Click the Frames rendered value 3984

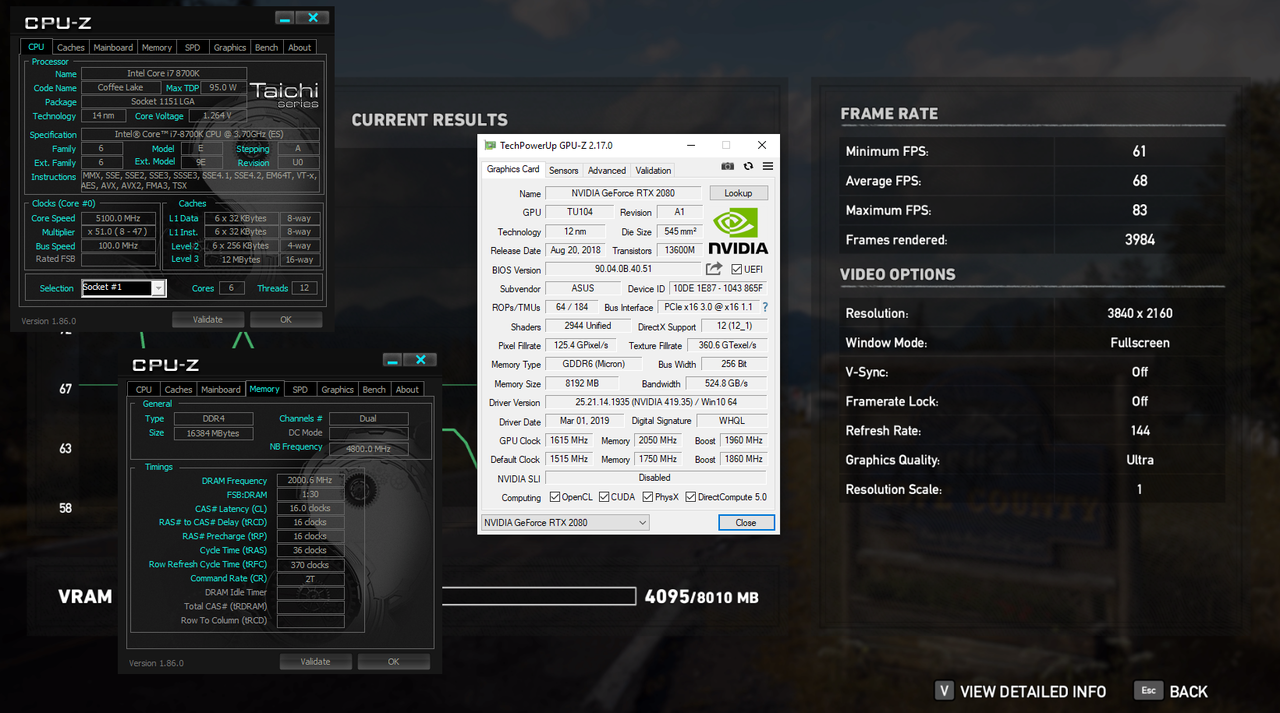(x=1140, y=240)
